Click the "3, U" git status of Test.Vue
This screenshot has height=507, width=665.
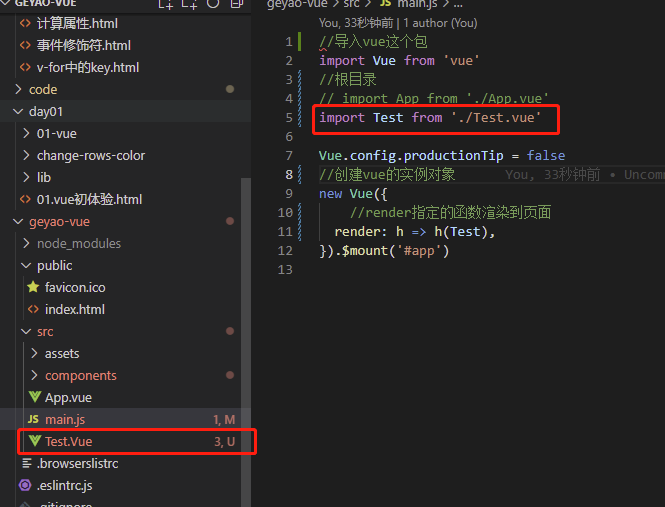[x=224, y=442]
